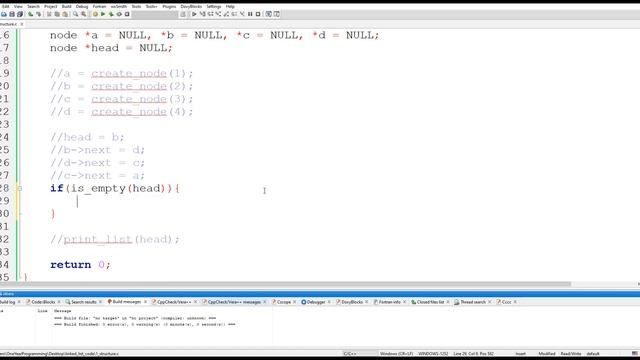Click the Build gear icon
The height and width of the screenshot is (360, 640).
[x=95, y=14]
